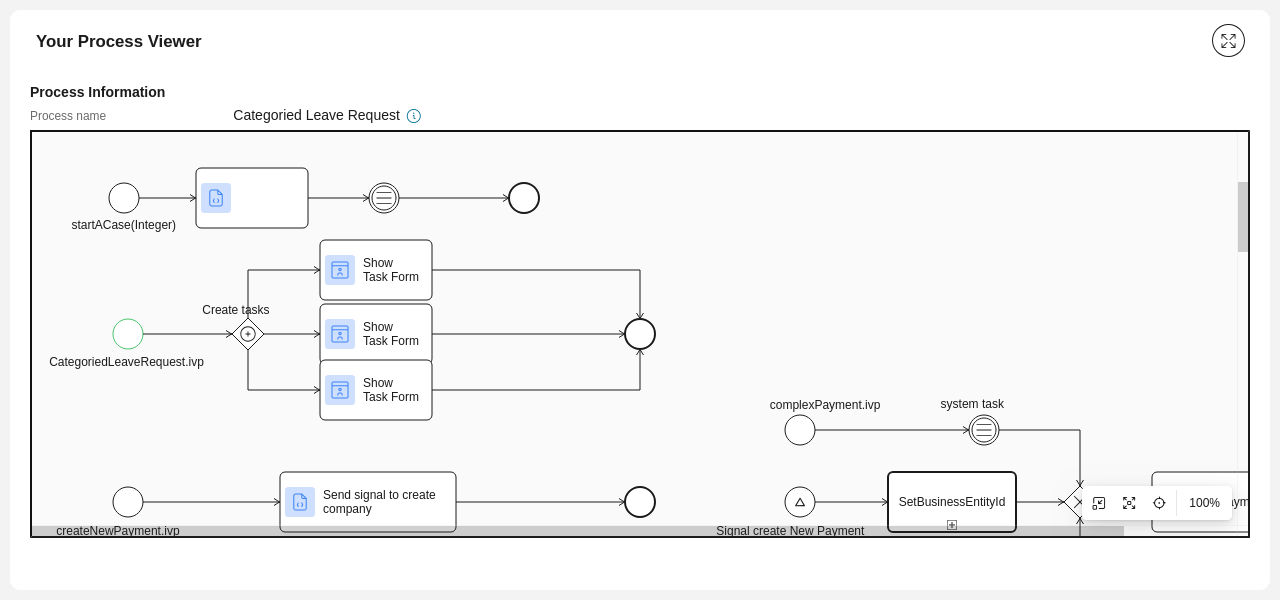Click the fit-to-viewport icon in viewer controls

(x=1099, y=503)
